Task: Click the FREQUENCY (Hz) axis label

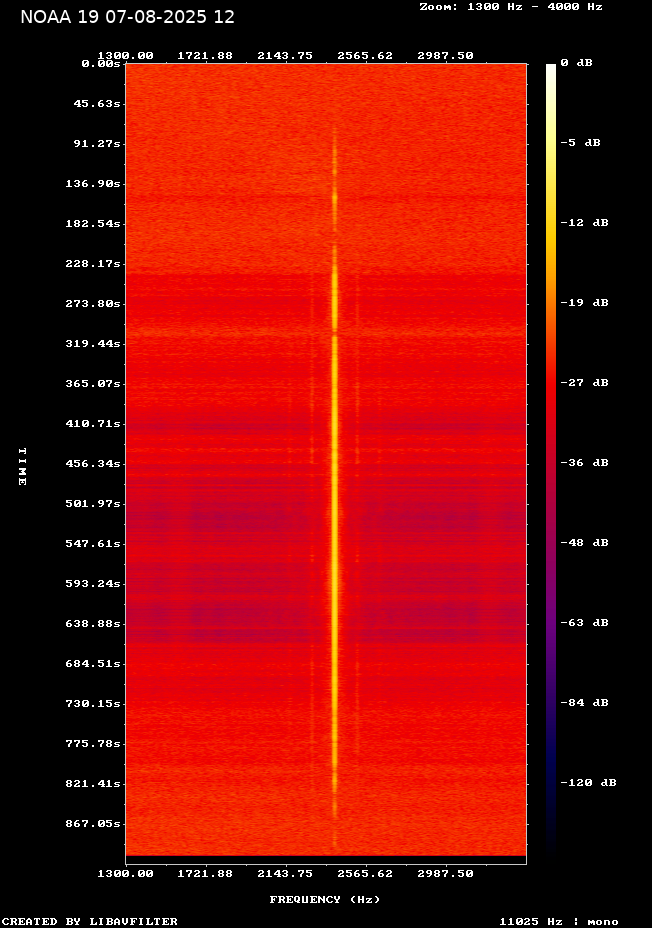Action: tap(325, 900)
